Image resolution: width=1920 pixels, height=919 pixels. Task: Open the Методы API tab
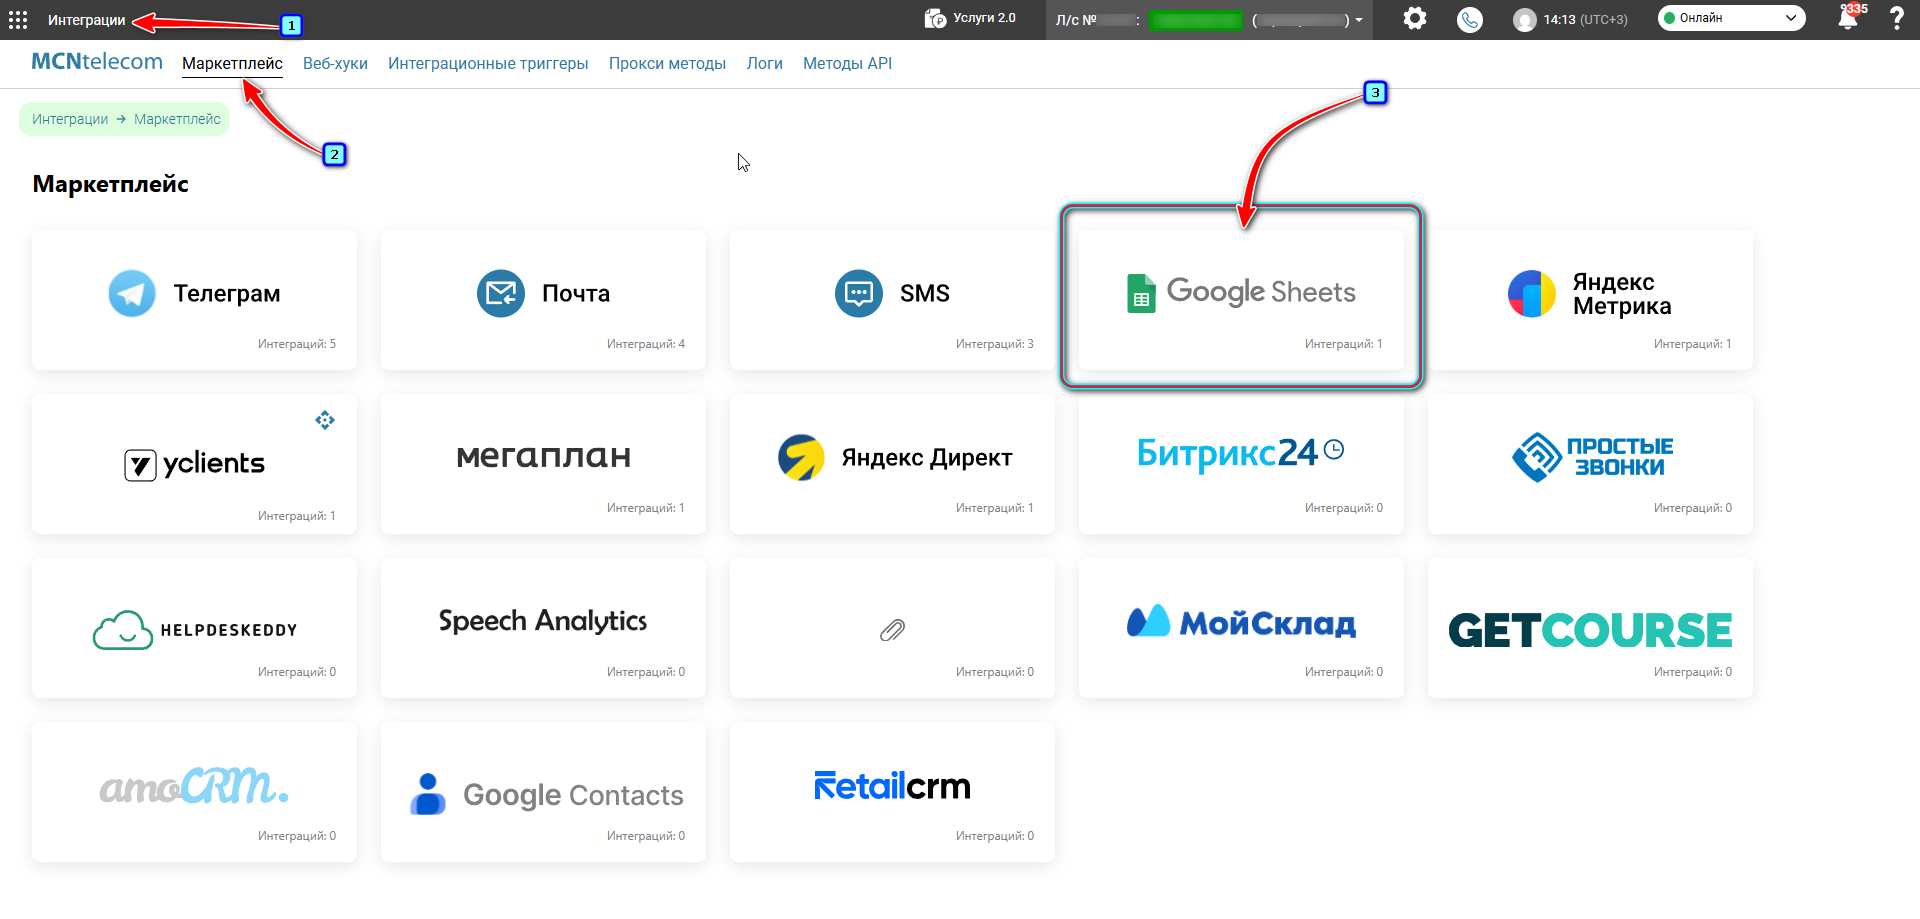pyautogui.click(x=847, y=64)
